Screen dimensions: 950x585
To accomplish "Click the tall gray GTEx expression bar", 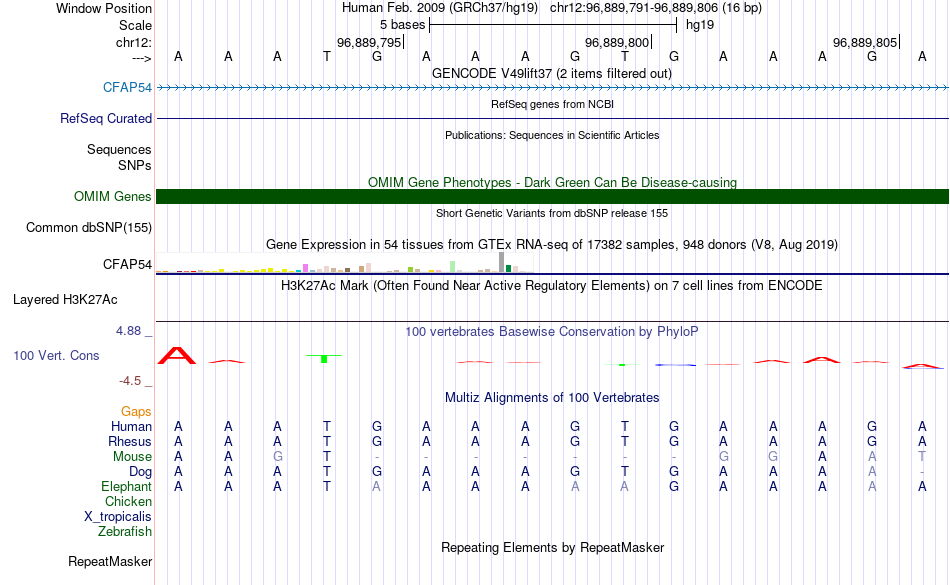I will click(x=502, y=262).
